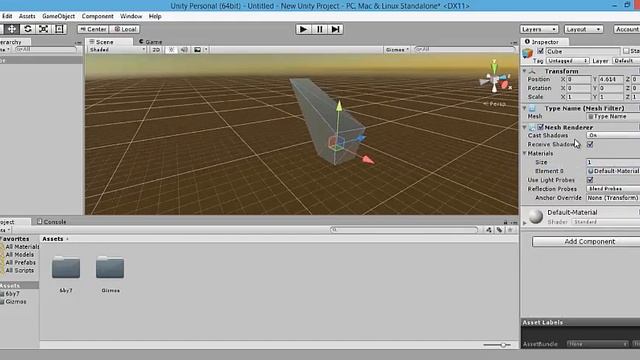Image resolution: width=640 pixels, height=360 pixels.
Task: Open the GameObject menu
Action: [x=58, y=16]
